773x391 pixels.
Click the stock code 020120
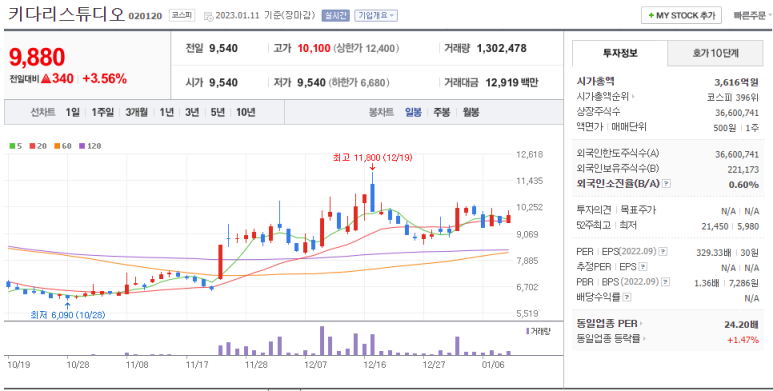(x=145, y=16)
